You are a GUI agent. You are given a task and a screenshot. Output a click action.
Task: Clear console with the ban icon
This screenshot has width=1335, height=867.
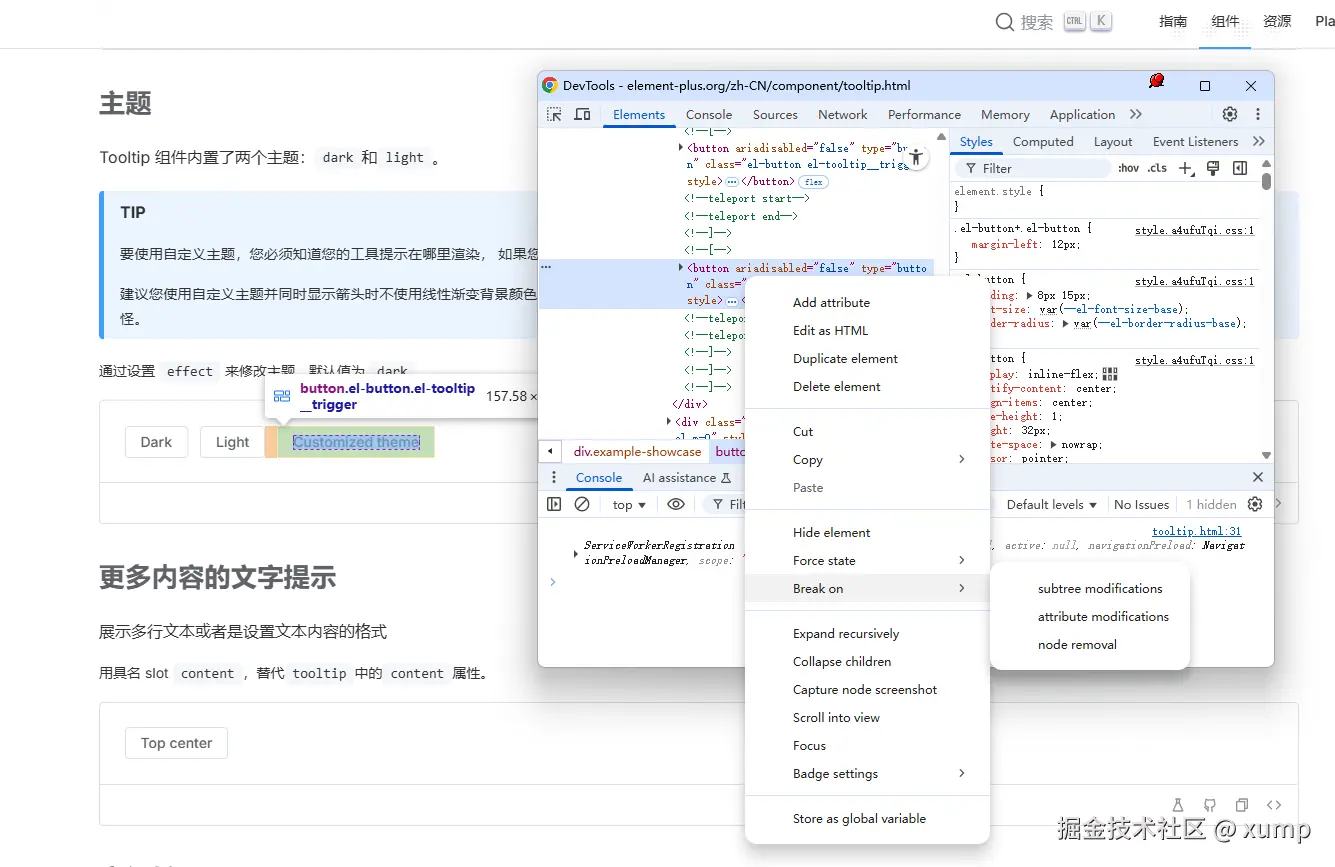[x=582, y=504]
